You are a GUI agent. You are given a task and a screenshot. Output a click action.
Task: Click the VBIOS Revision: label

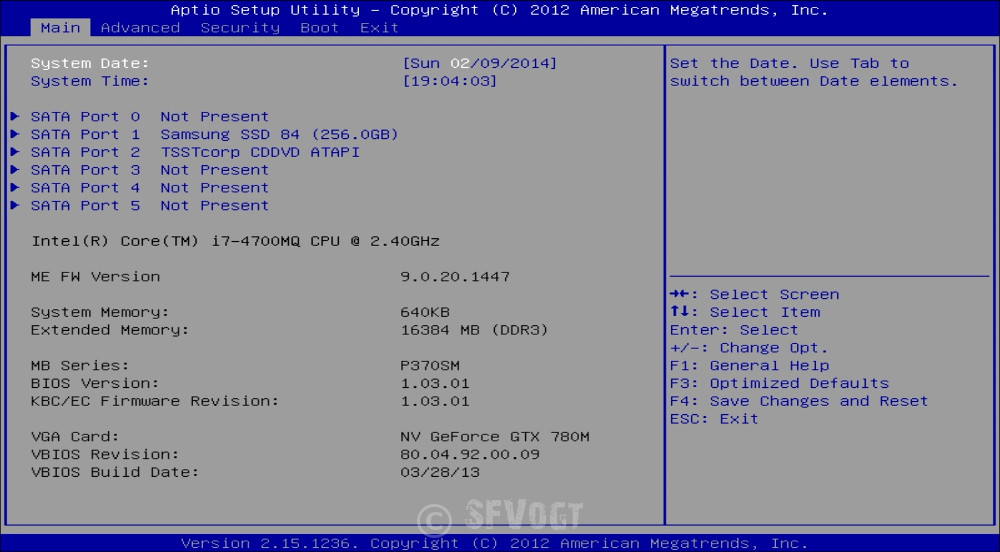click(105, 454)
